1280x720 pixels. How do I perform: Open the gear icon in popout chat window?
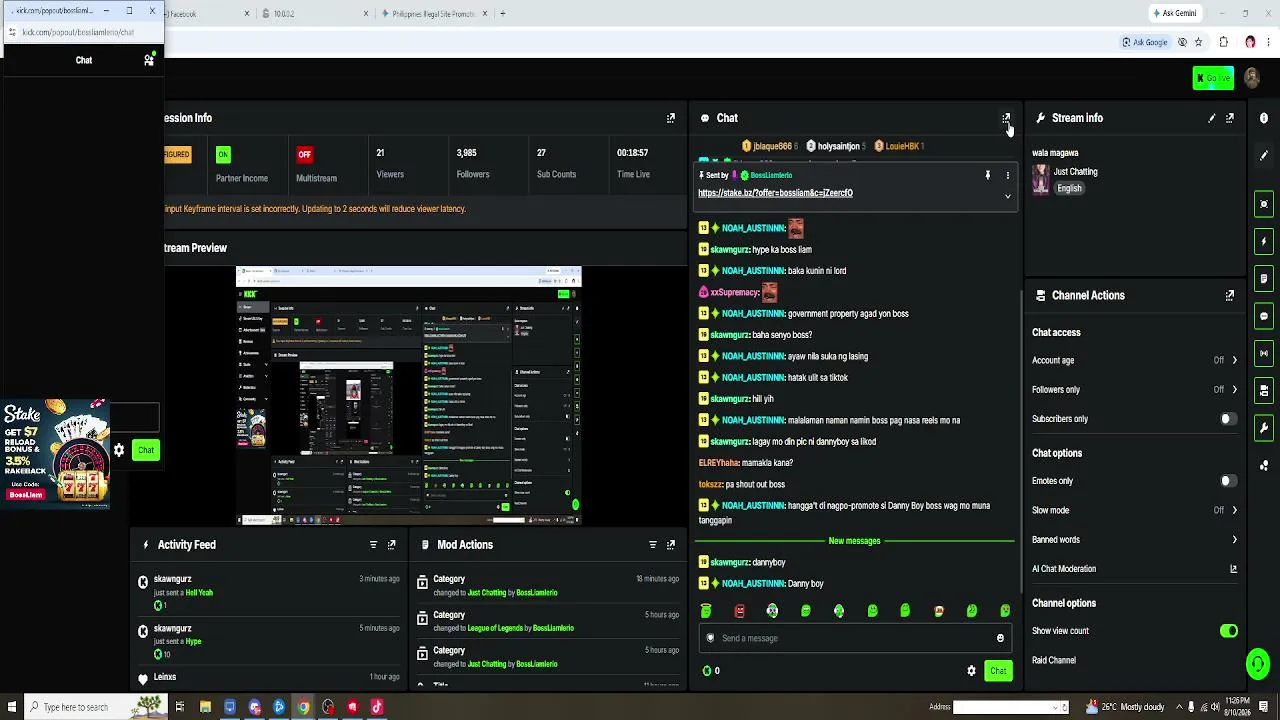coord(119,450)
